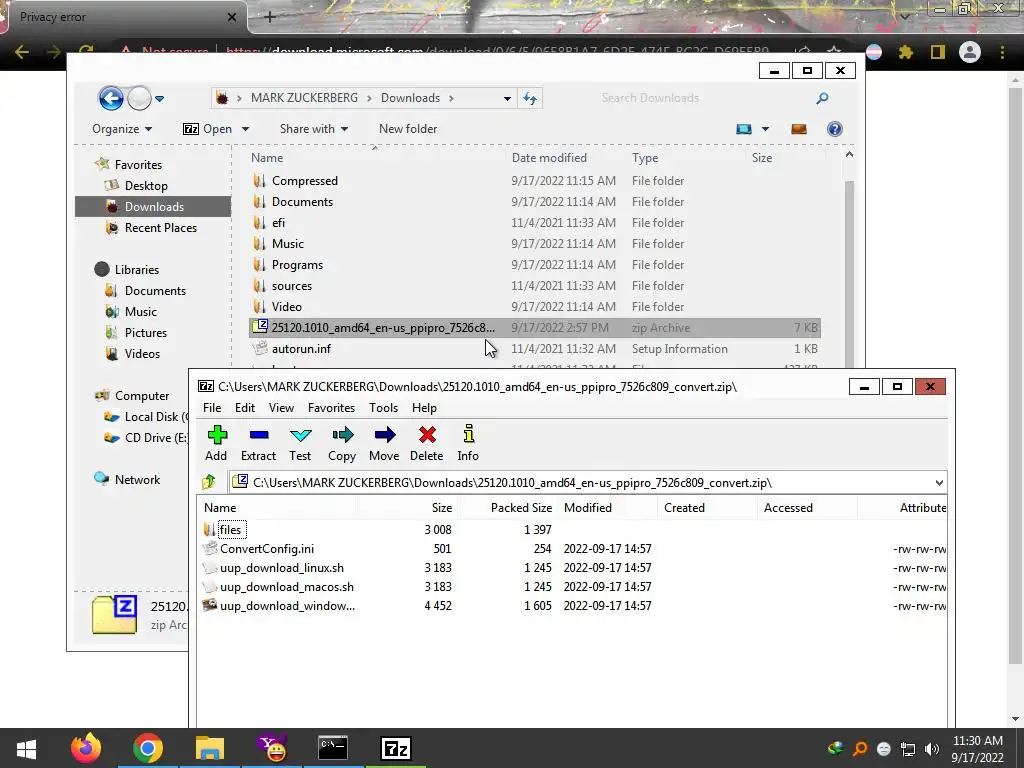Click the Explorer Back navigation button
This screenshot has width=1024, height=768.
click(x=111, y=99)
